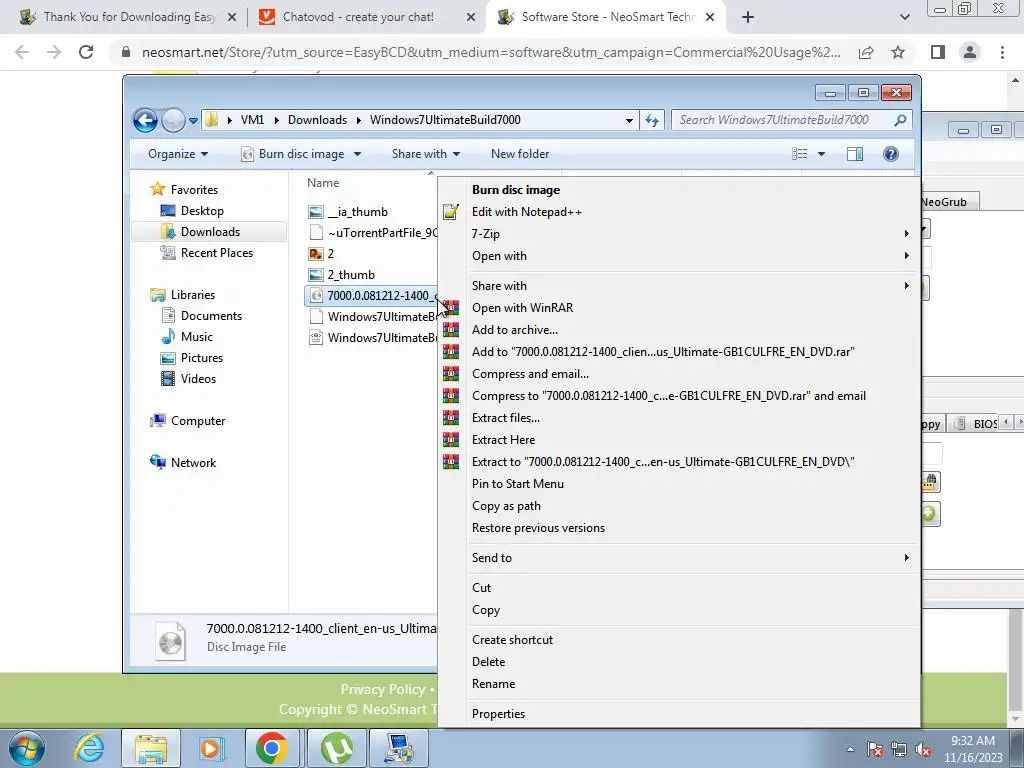1024x768 pixels.
Task: Click Explorer forward navigation arrow
Action: coord(173,120)
